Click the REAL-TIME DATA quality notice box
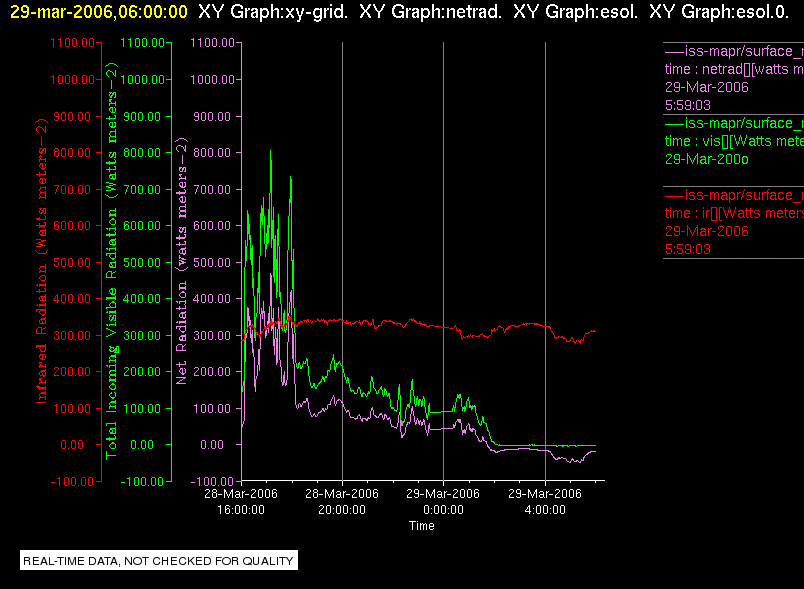 [159, 560]
